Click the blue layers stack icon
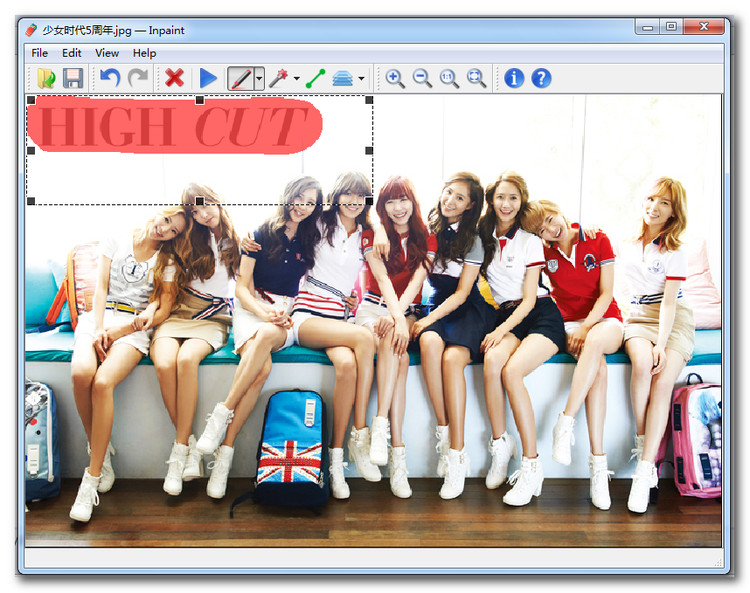 tap(342, 78)
